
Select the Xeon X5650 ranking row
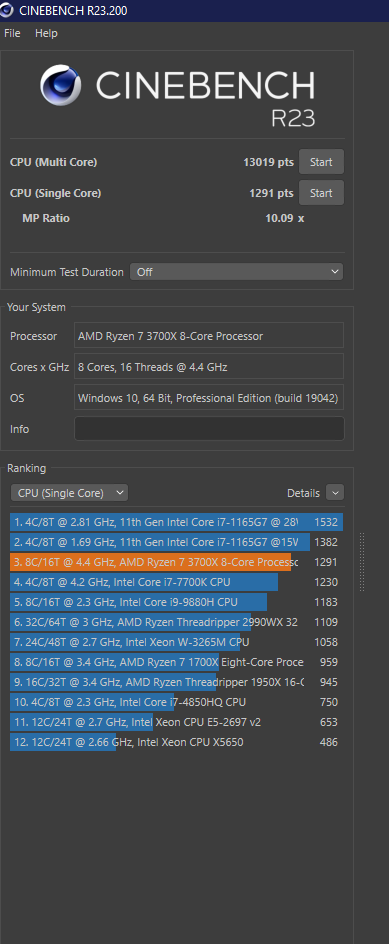tap(176, 742)
